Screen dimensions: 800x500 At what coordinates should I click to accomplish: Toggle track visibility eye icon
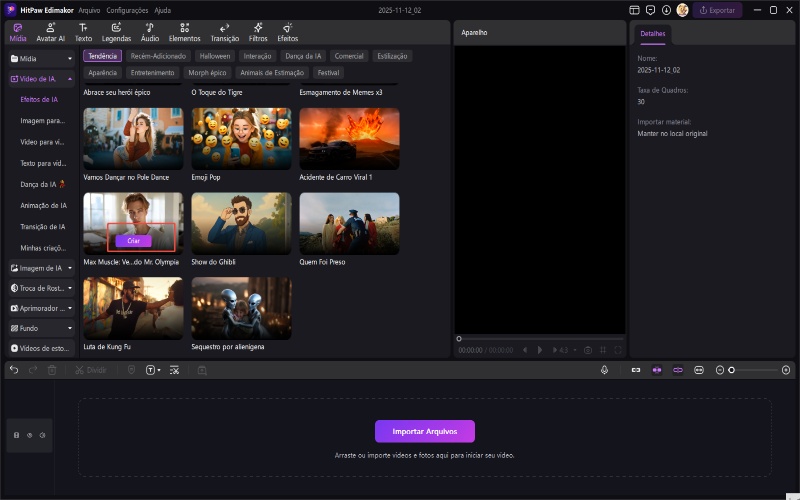29,435
